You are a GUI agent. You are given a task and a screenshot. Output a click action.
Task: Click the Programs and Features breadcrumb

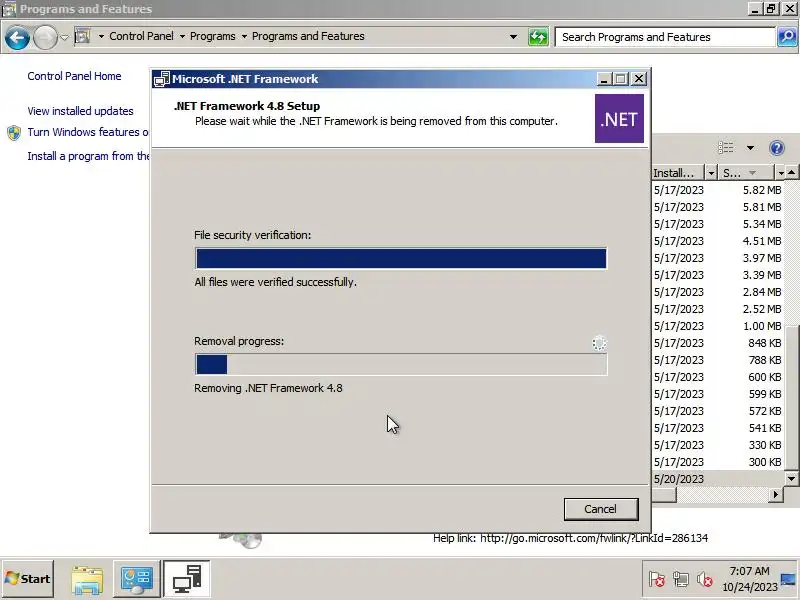[x=308, y=36]
